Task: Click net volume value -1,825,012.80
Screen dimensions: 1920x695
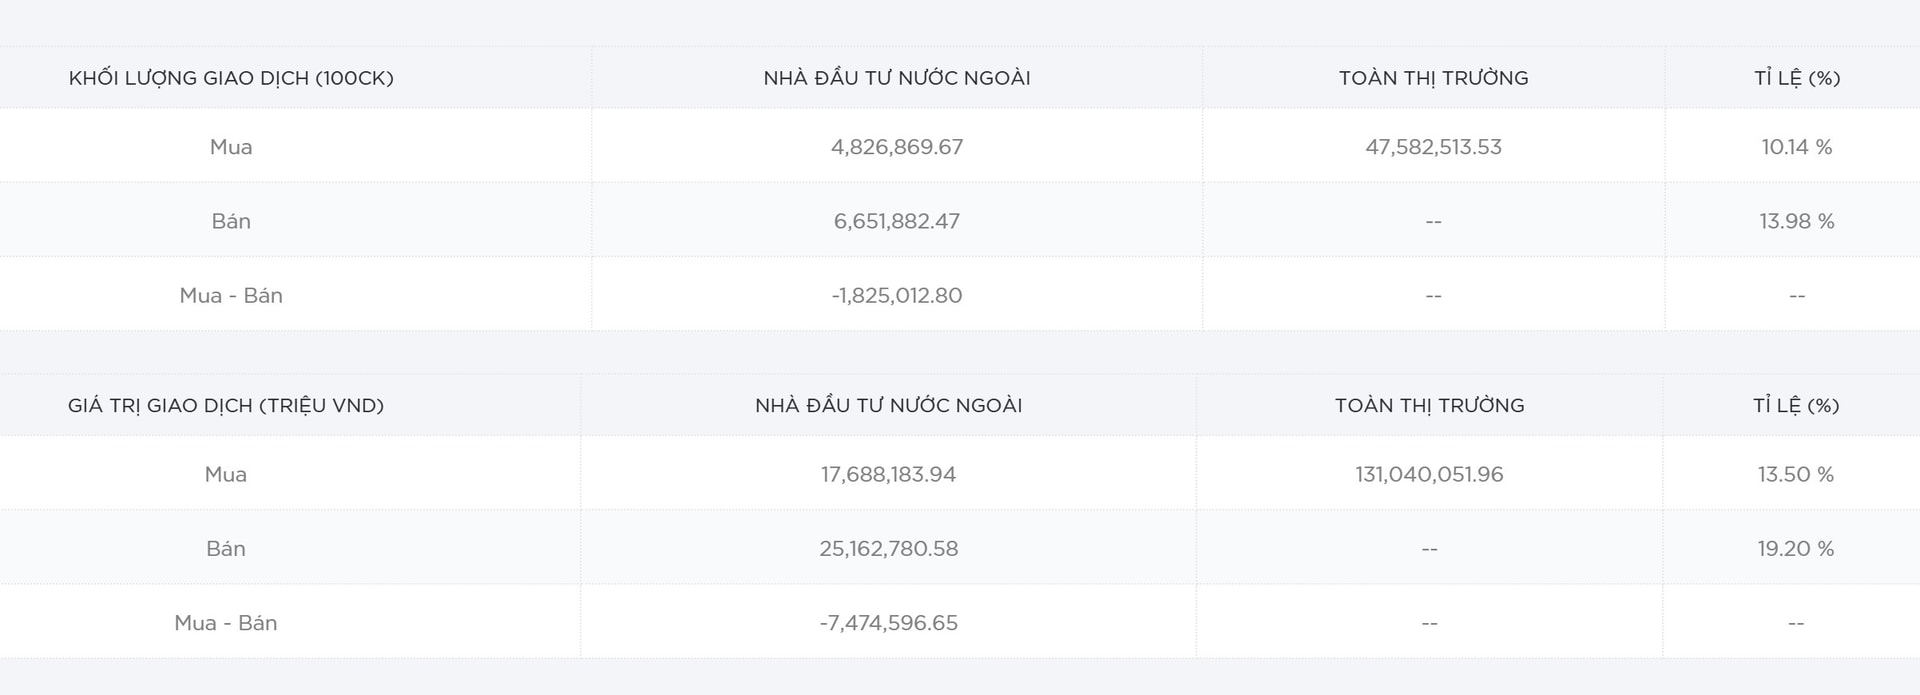Action: [897, 295]
